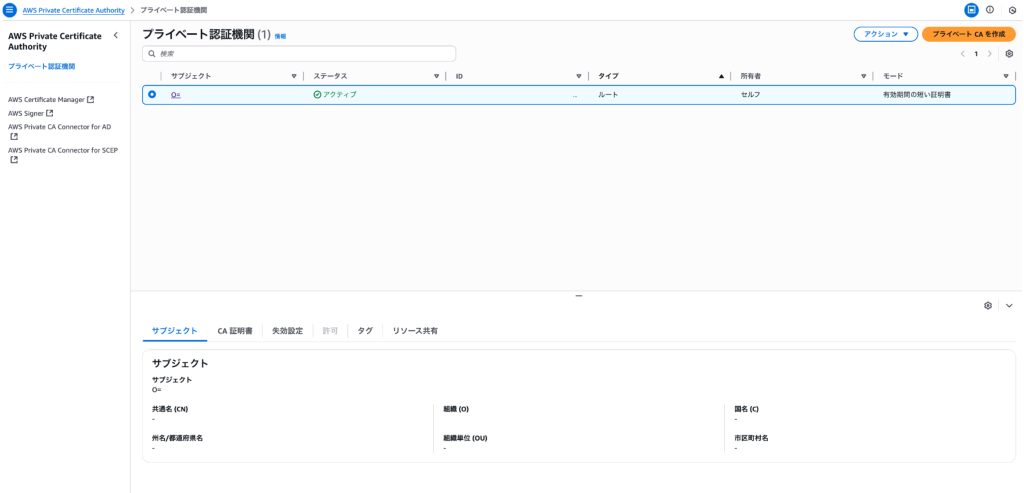Viewport: 1024px width, 493px height.
Task: Open AWS Certificate Manager sidebar link
Action: point(46,100)
